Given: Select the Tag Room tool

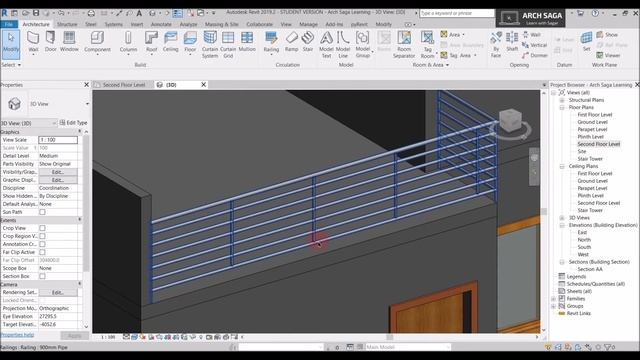Looking at the screenshot, I should click(427, 44).
